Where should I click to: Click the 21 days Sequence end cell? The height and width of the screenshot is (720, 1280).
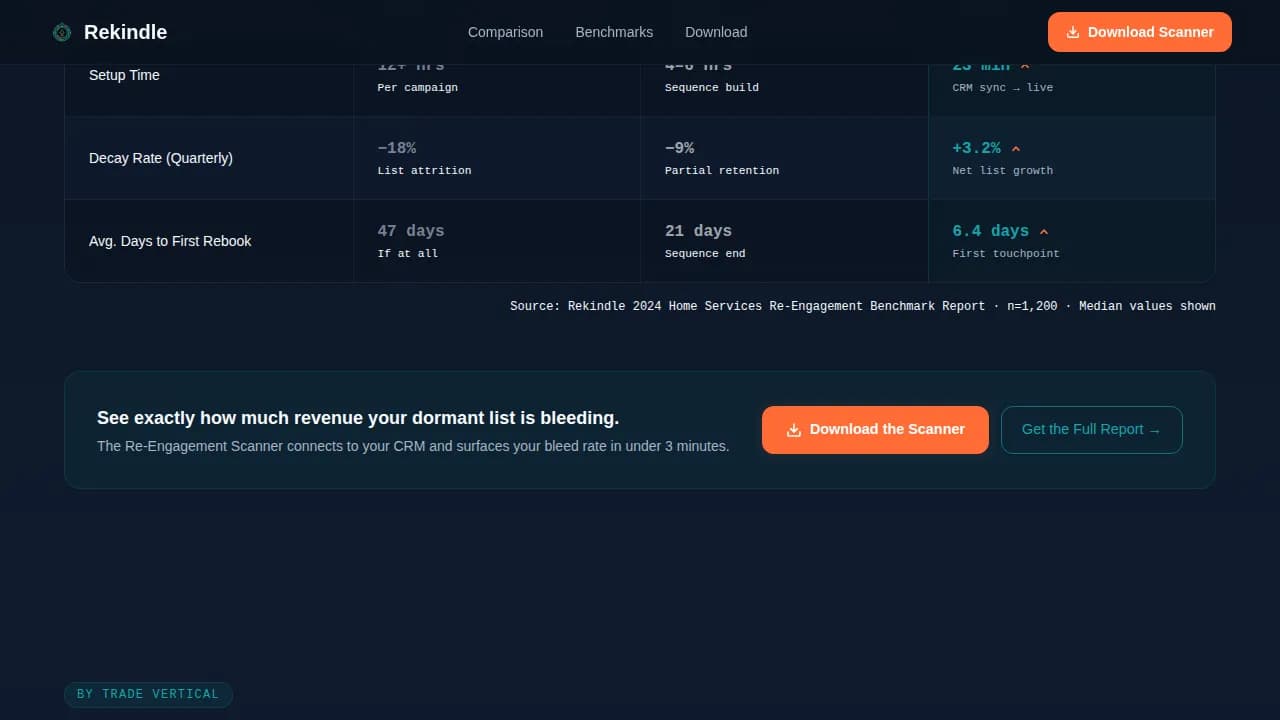pos(784,241)
